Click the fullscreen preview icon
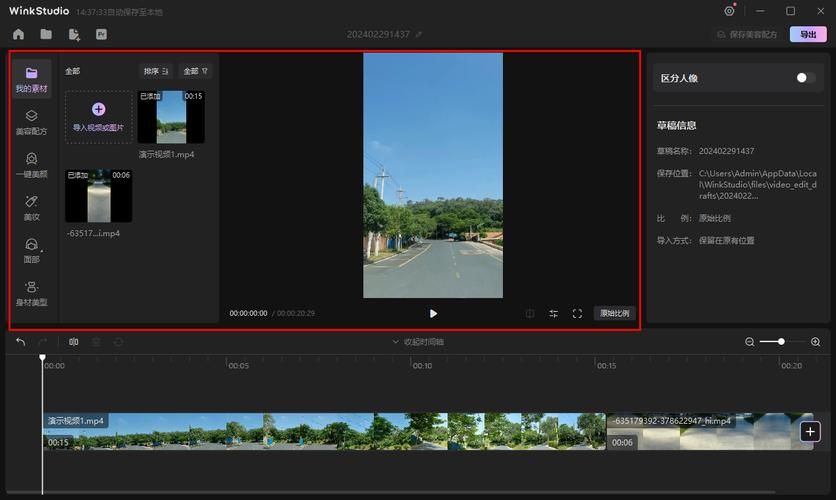Image resolution: width=836 pixels, height=500 pixels. pos(577,313)
